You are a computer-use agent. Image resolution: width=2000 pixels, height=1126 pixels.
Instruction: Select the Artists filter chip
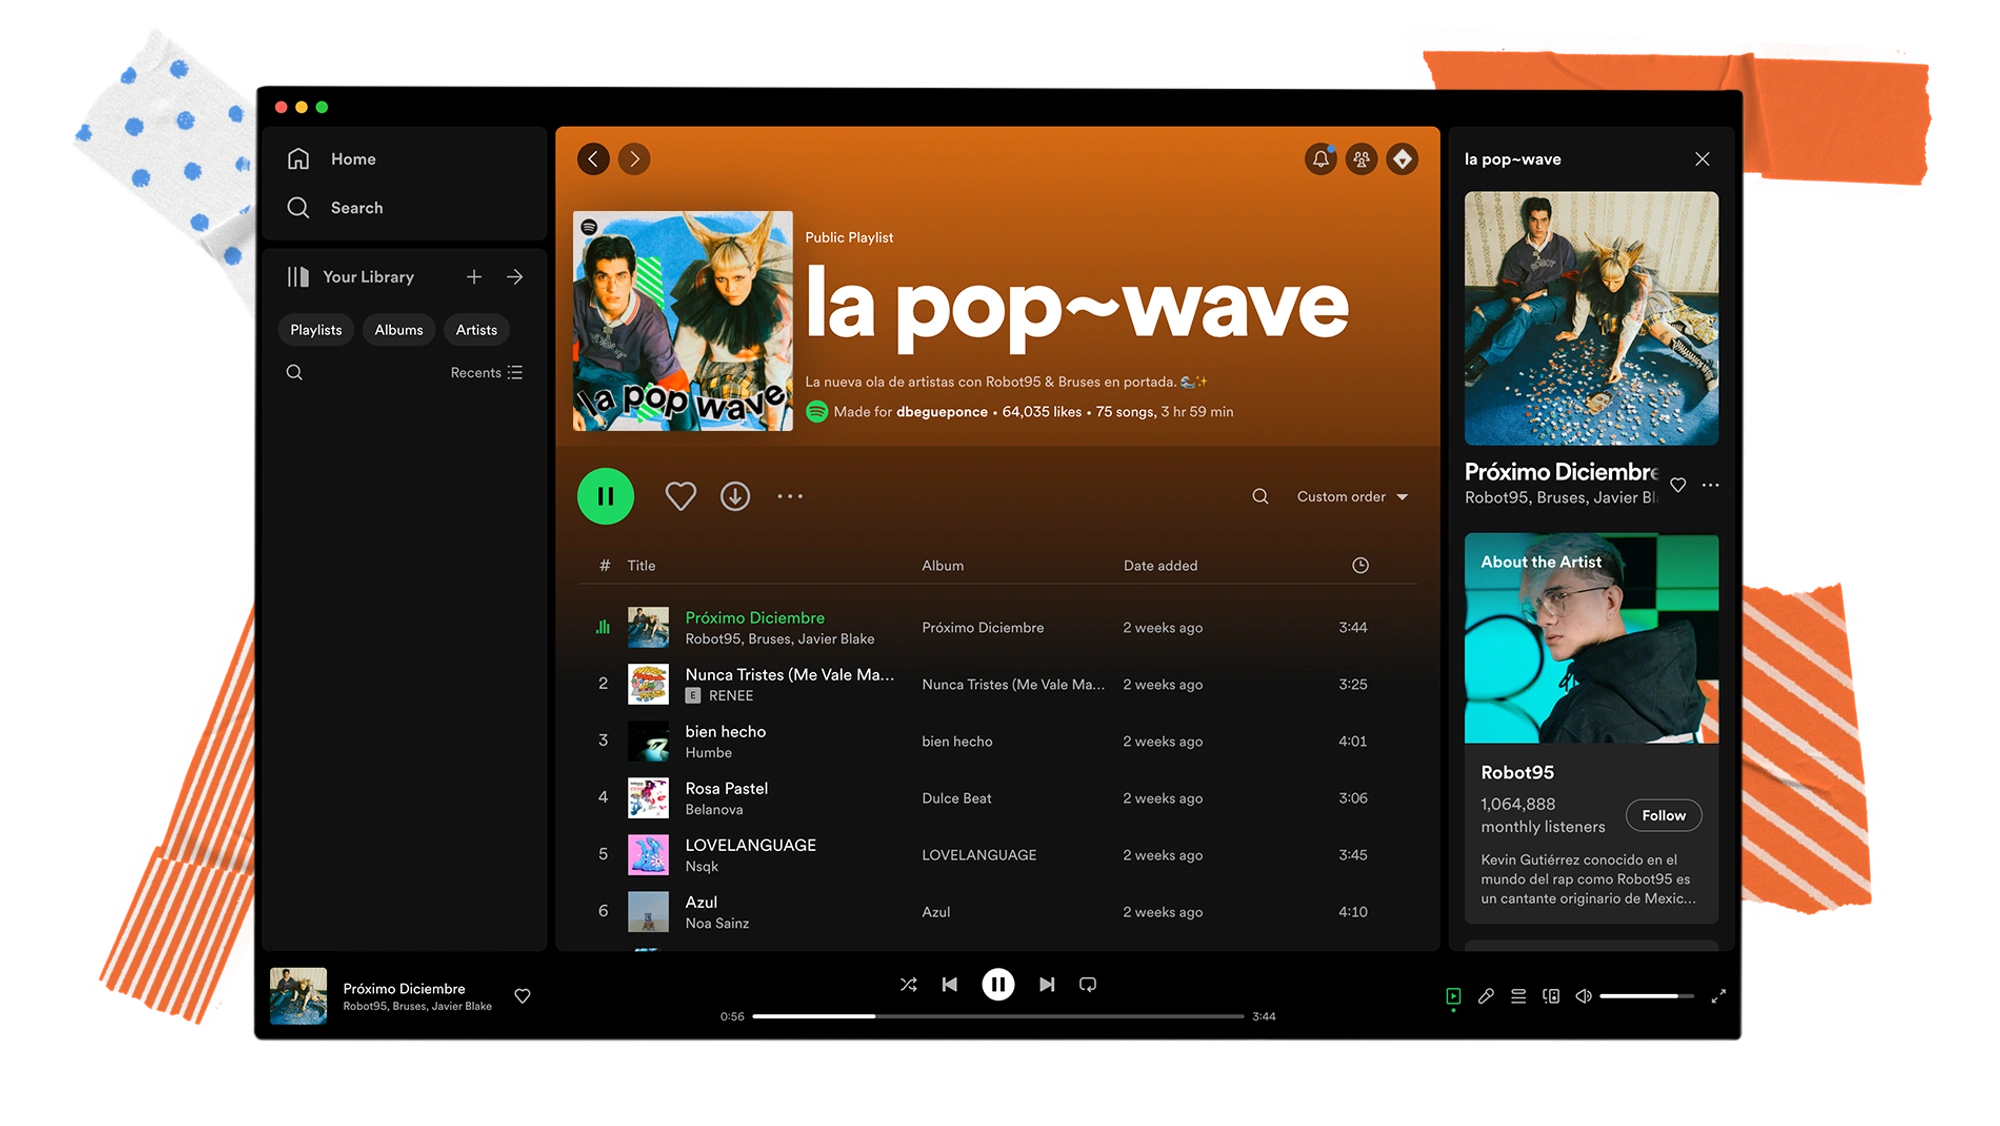point(476,329)
